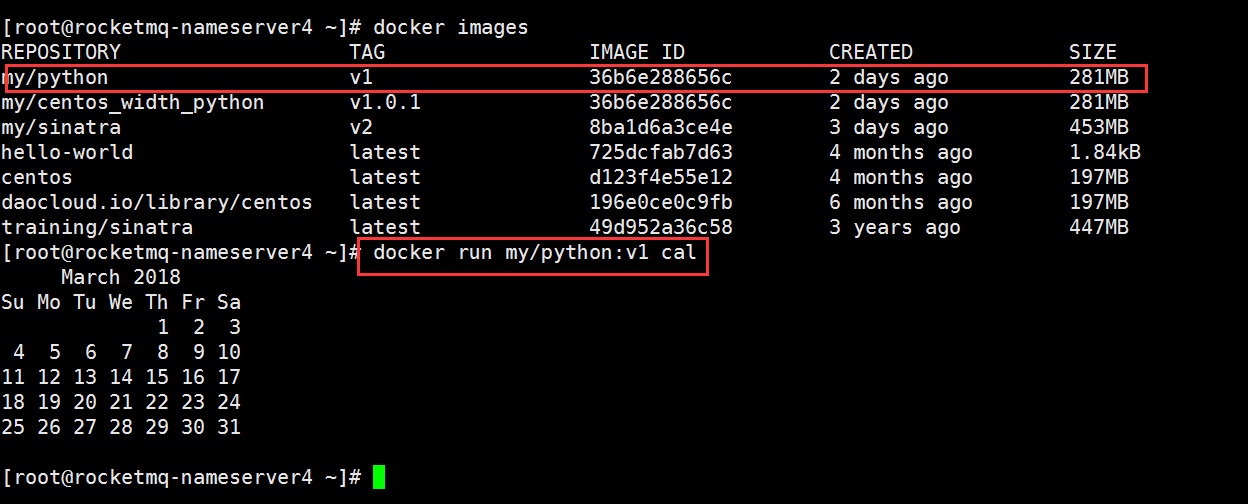Select the my/sinatra repository entry
Image resolution: width=1248 pixels, height=504 pixels.
pos(61,127)
